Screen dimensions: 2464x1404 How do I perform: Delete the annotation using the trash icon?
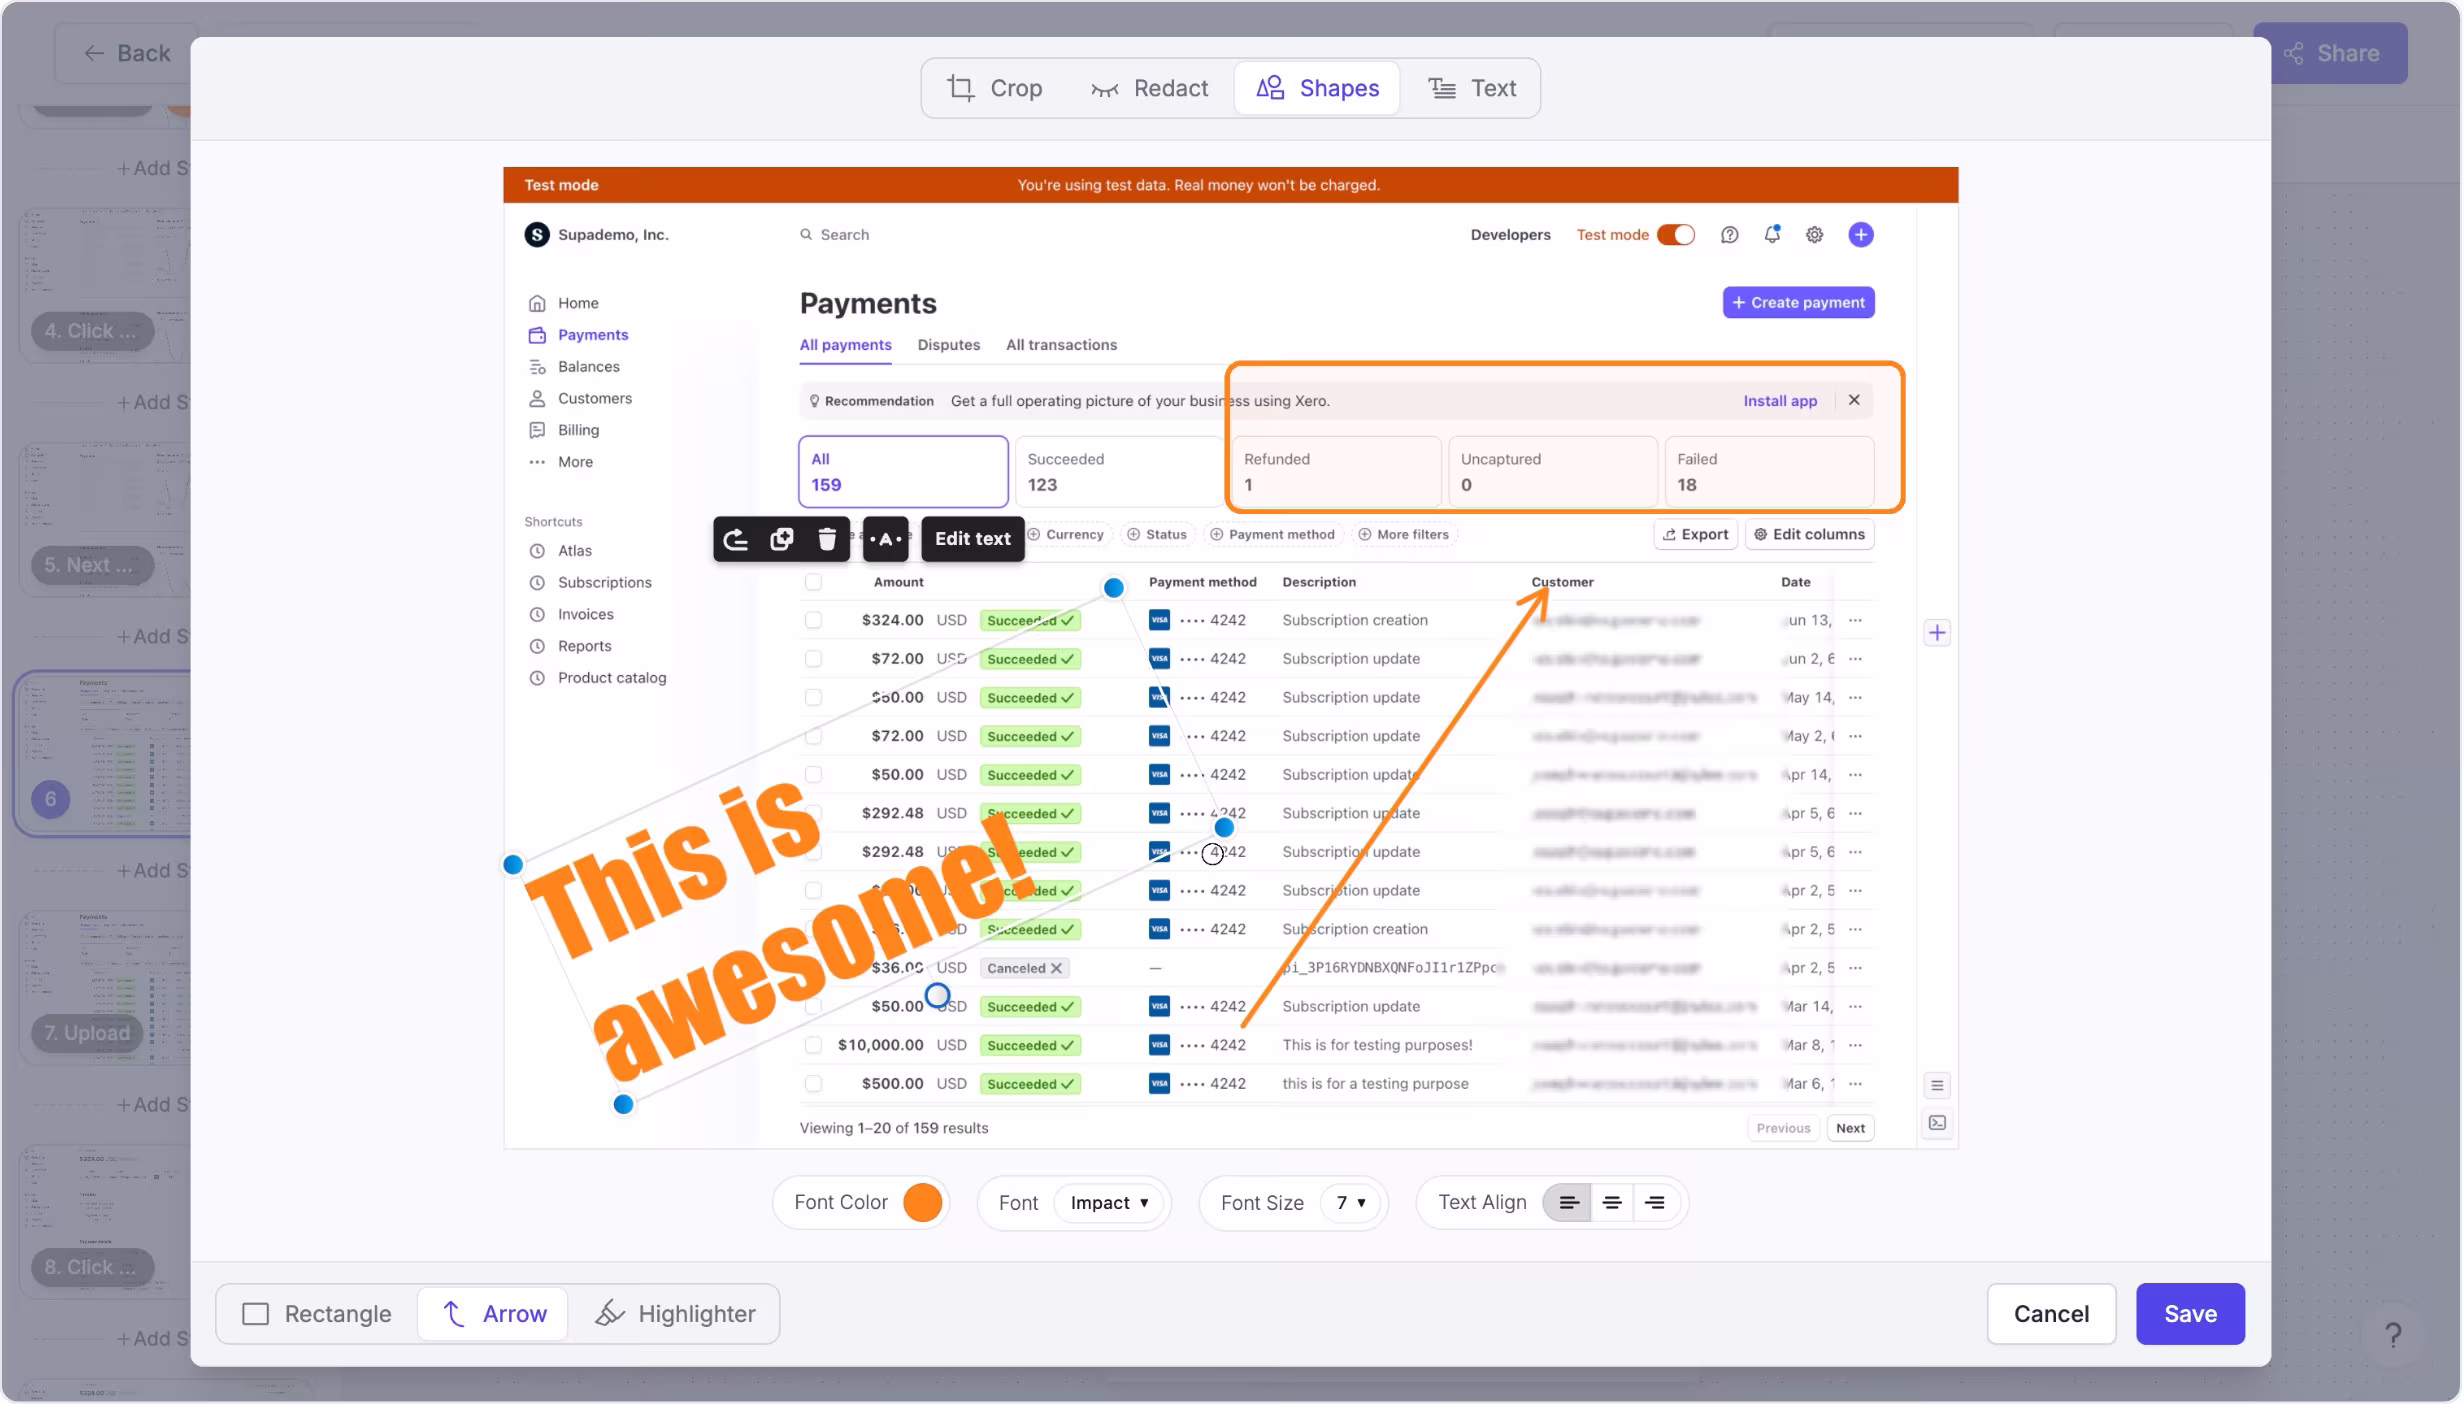[826, 539]
